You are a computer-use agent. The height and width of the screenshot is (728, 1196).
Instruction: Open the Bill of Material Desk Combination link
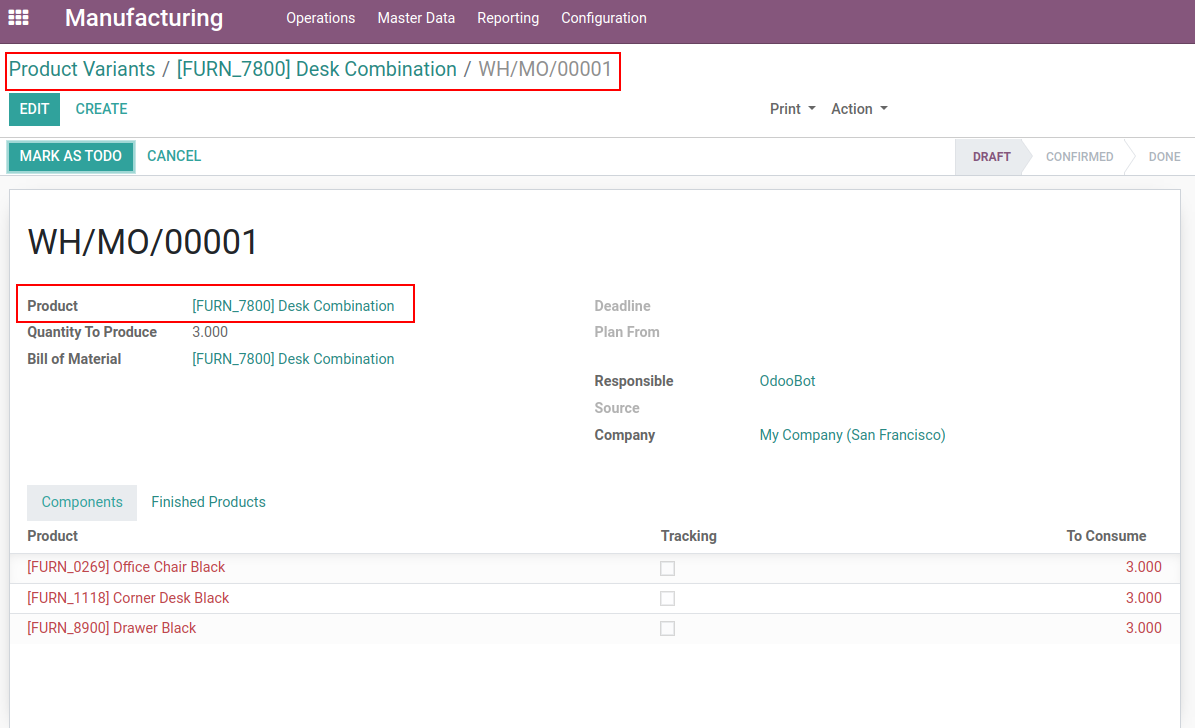[293, 359]
